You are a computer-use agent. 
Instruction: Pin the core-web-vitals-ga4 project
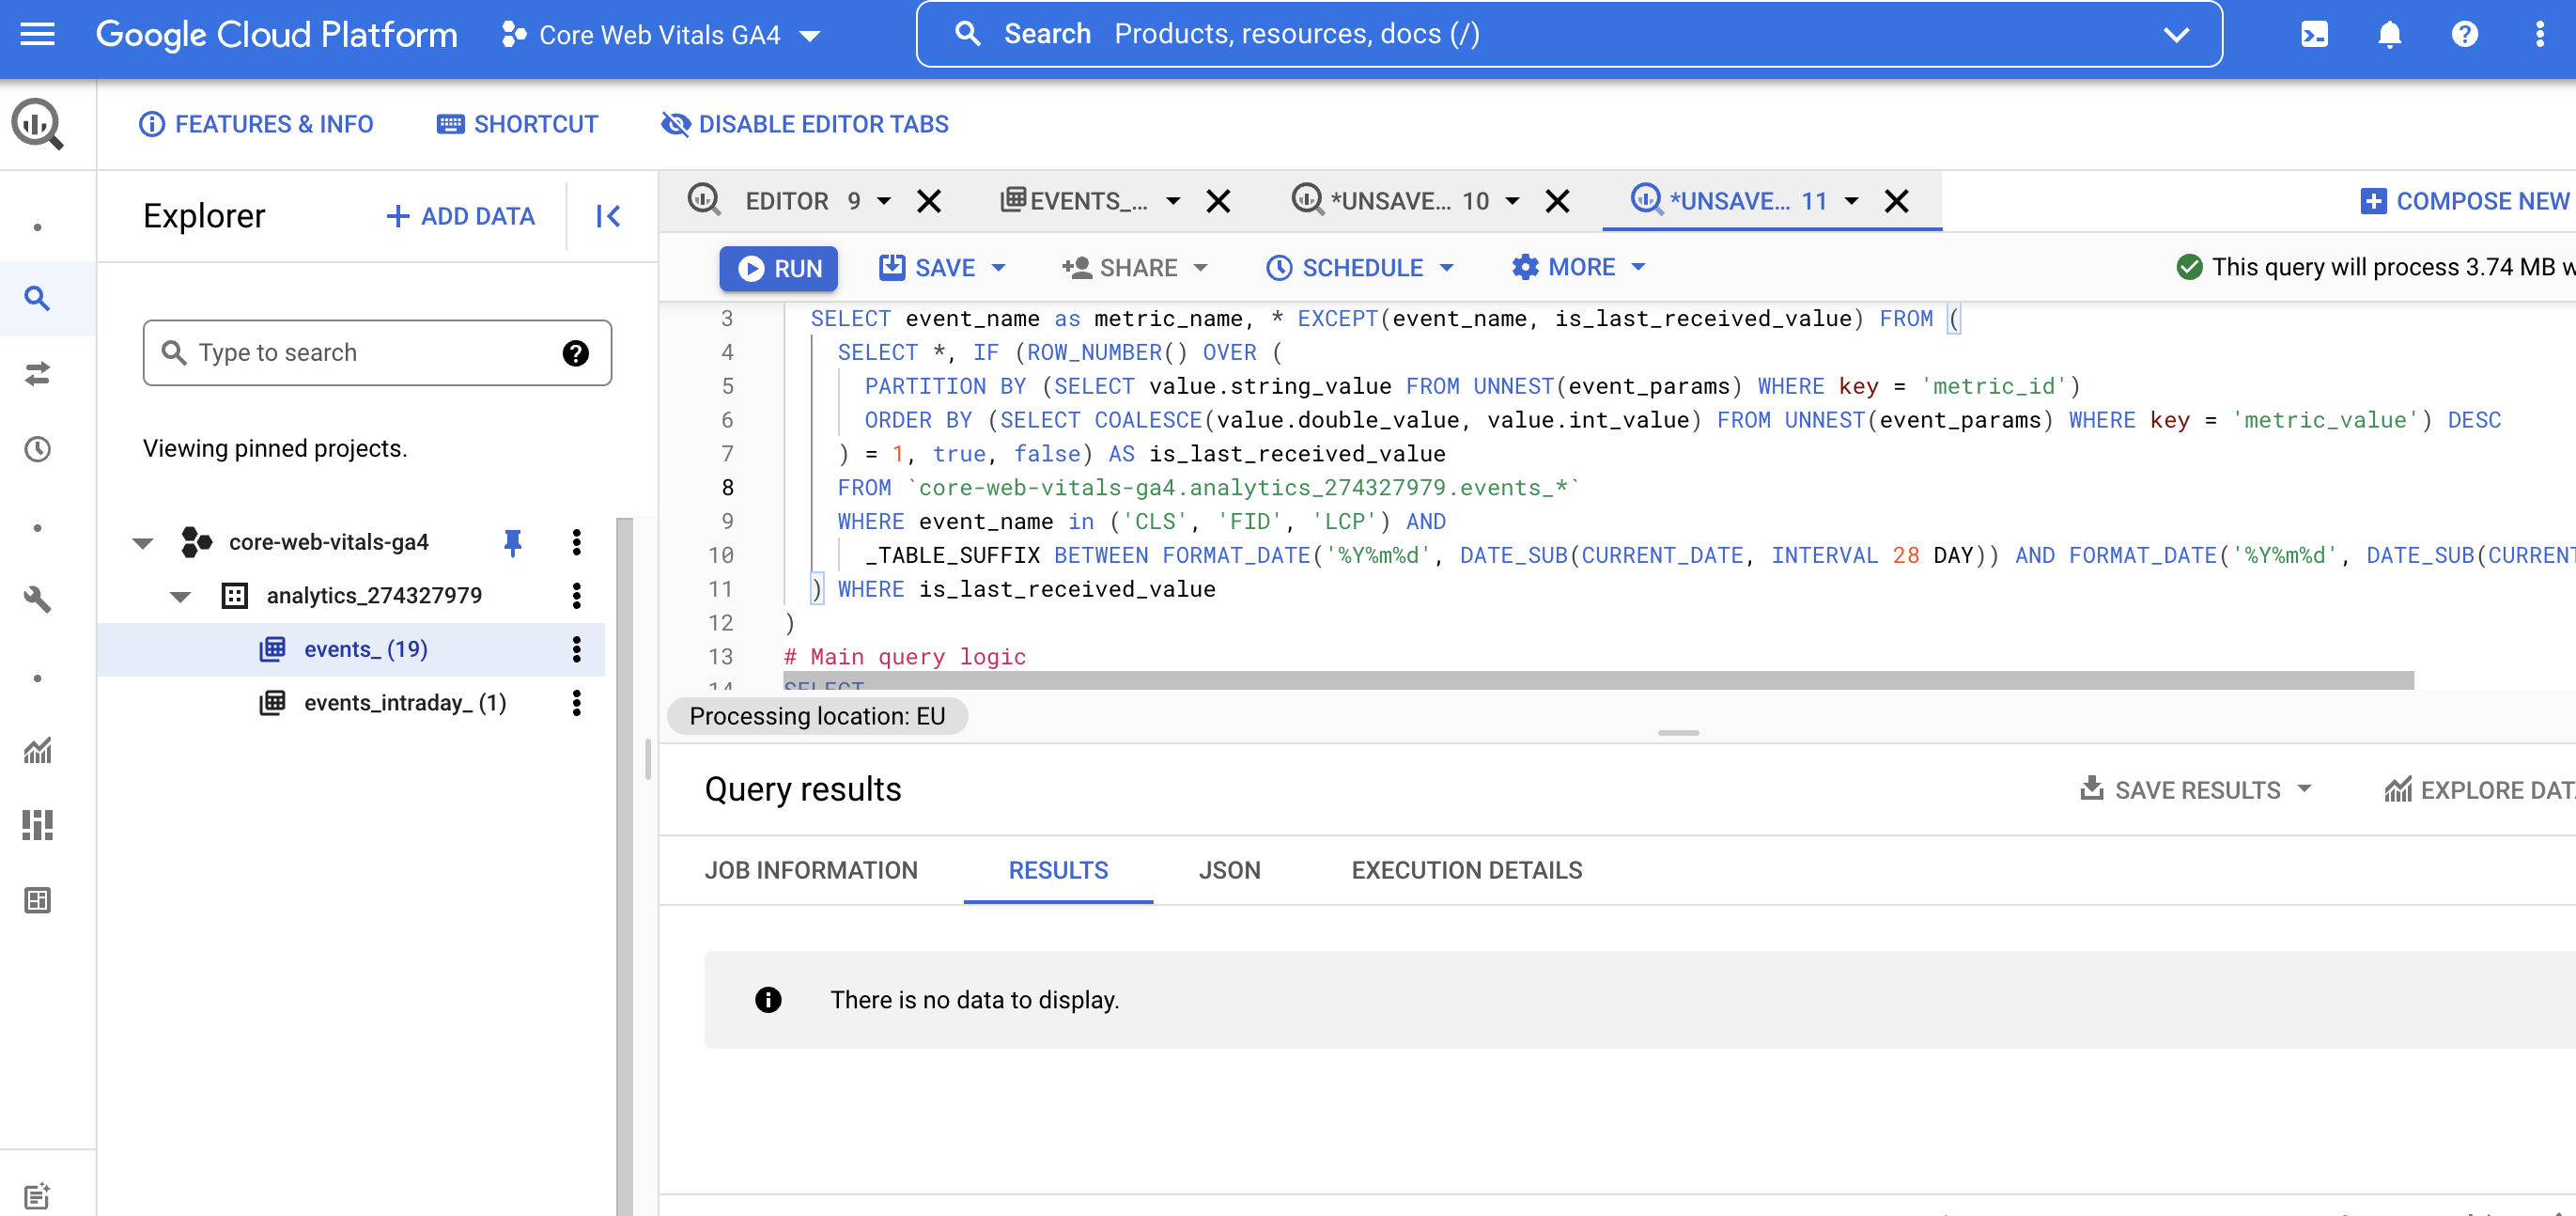point(513,542)
